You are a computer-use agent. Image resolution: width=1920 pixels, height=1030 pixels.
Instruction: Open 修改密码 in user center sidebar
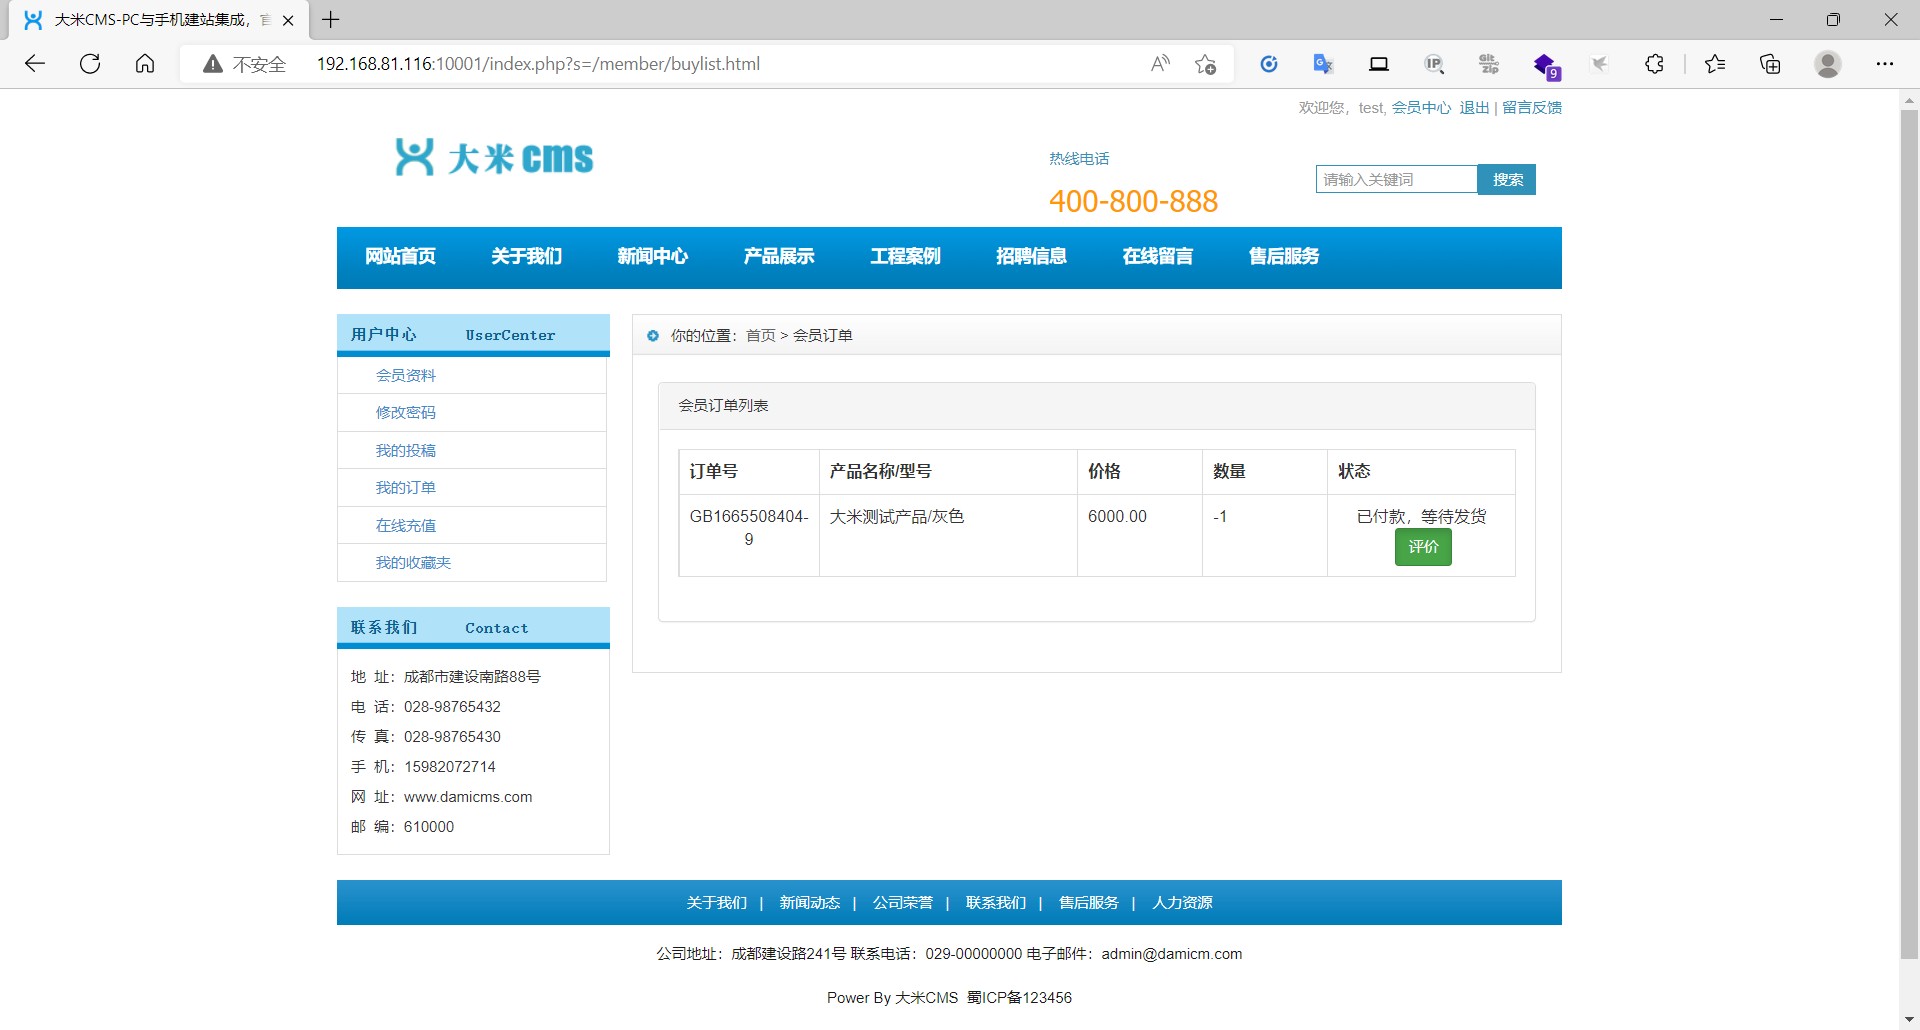point(405,413)
